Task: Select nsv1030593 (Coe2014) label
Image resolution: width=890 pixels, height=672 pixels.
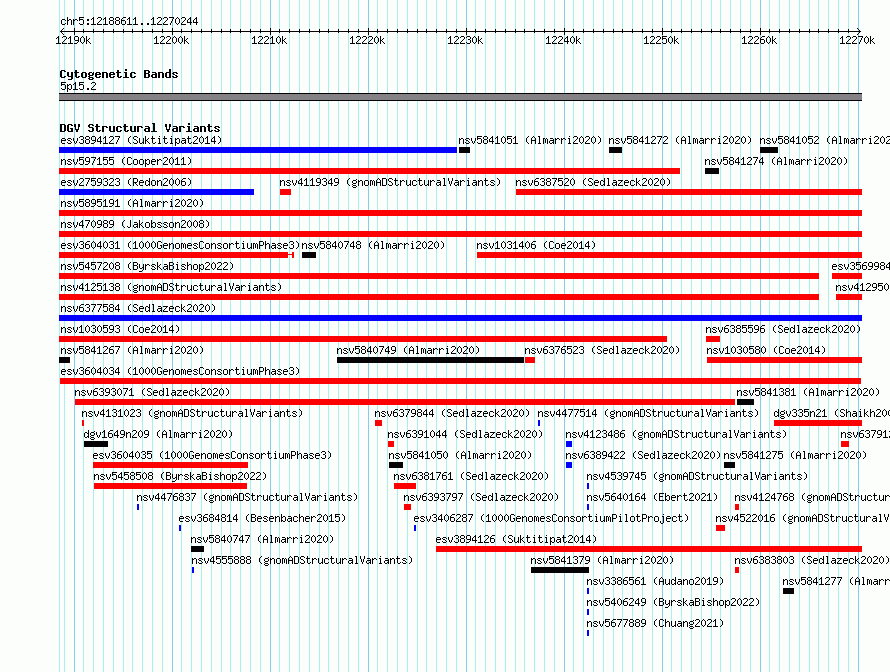Action: (120, 329)
